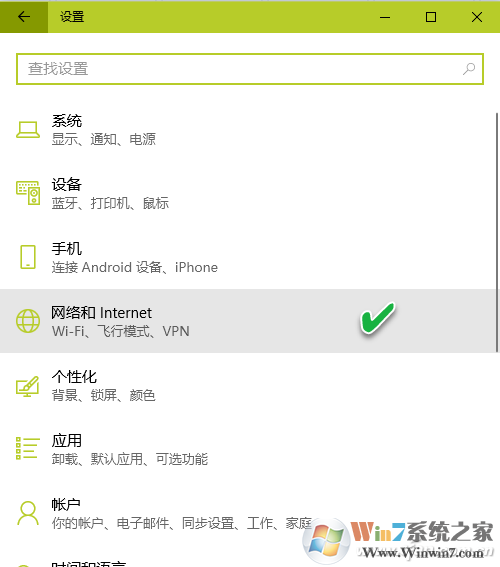Click the vertical scrollbar on the right

tap(497, 232)
